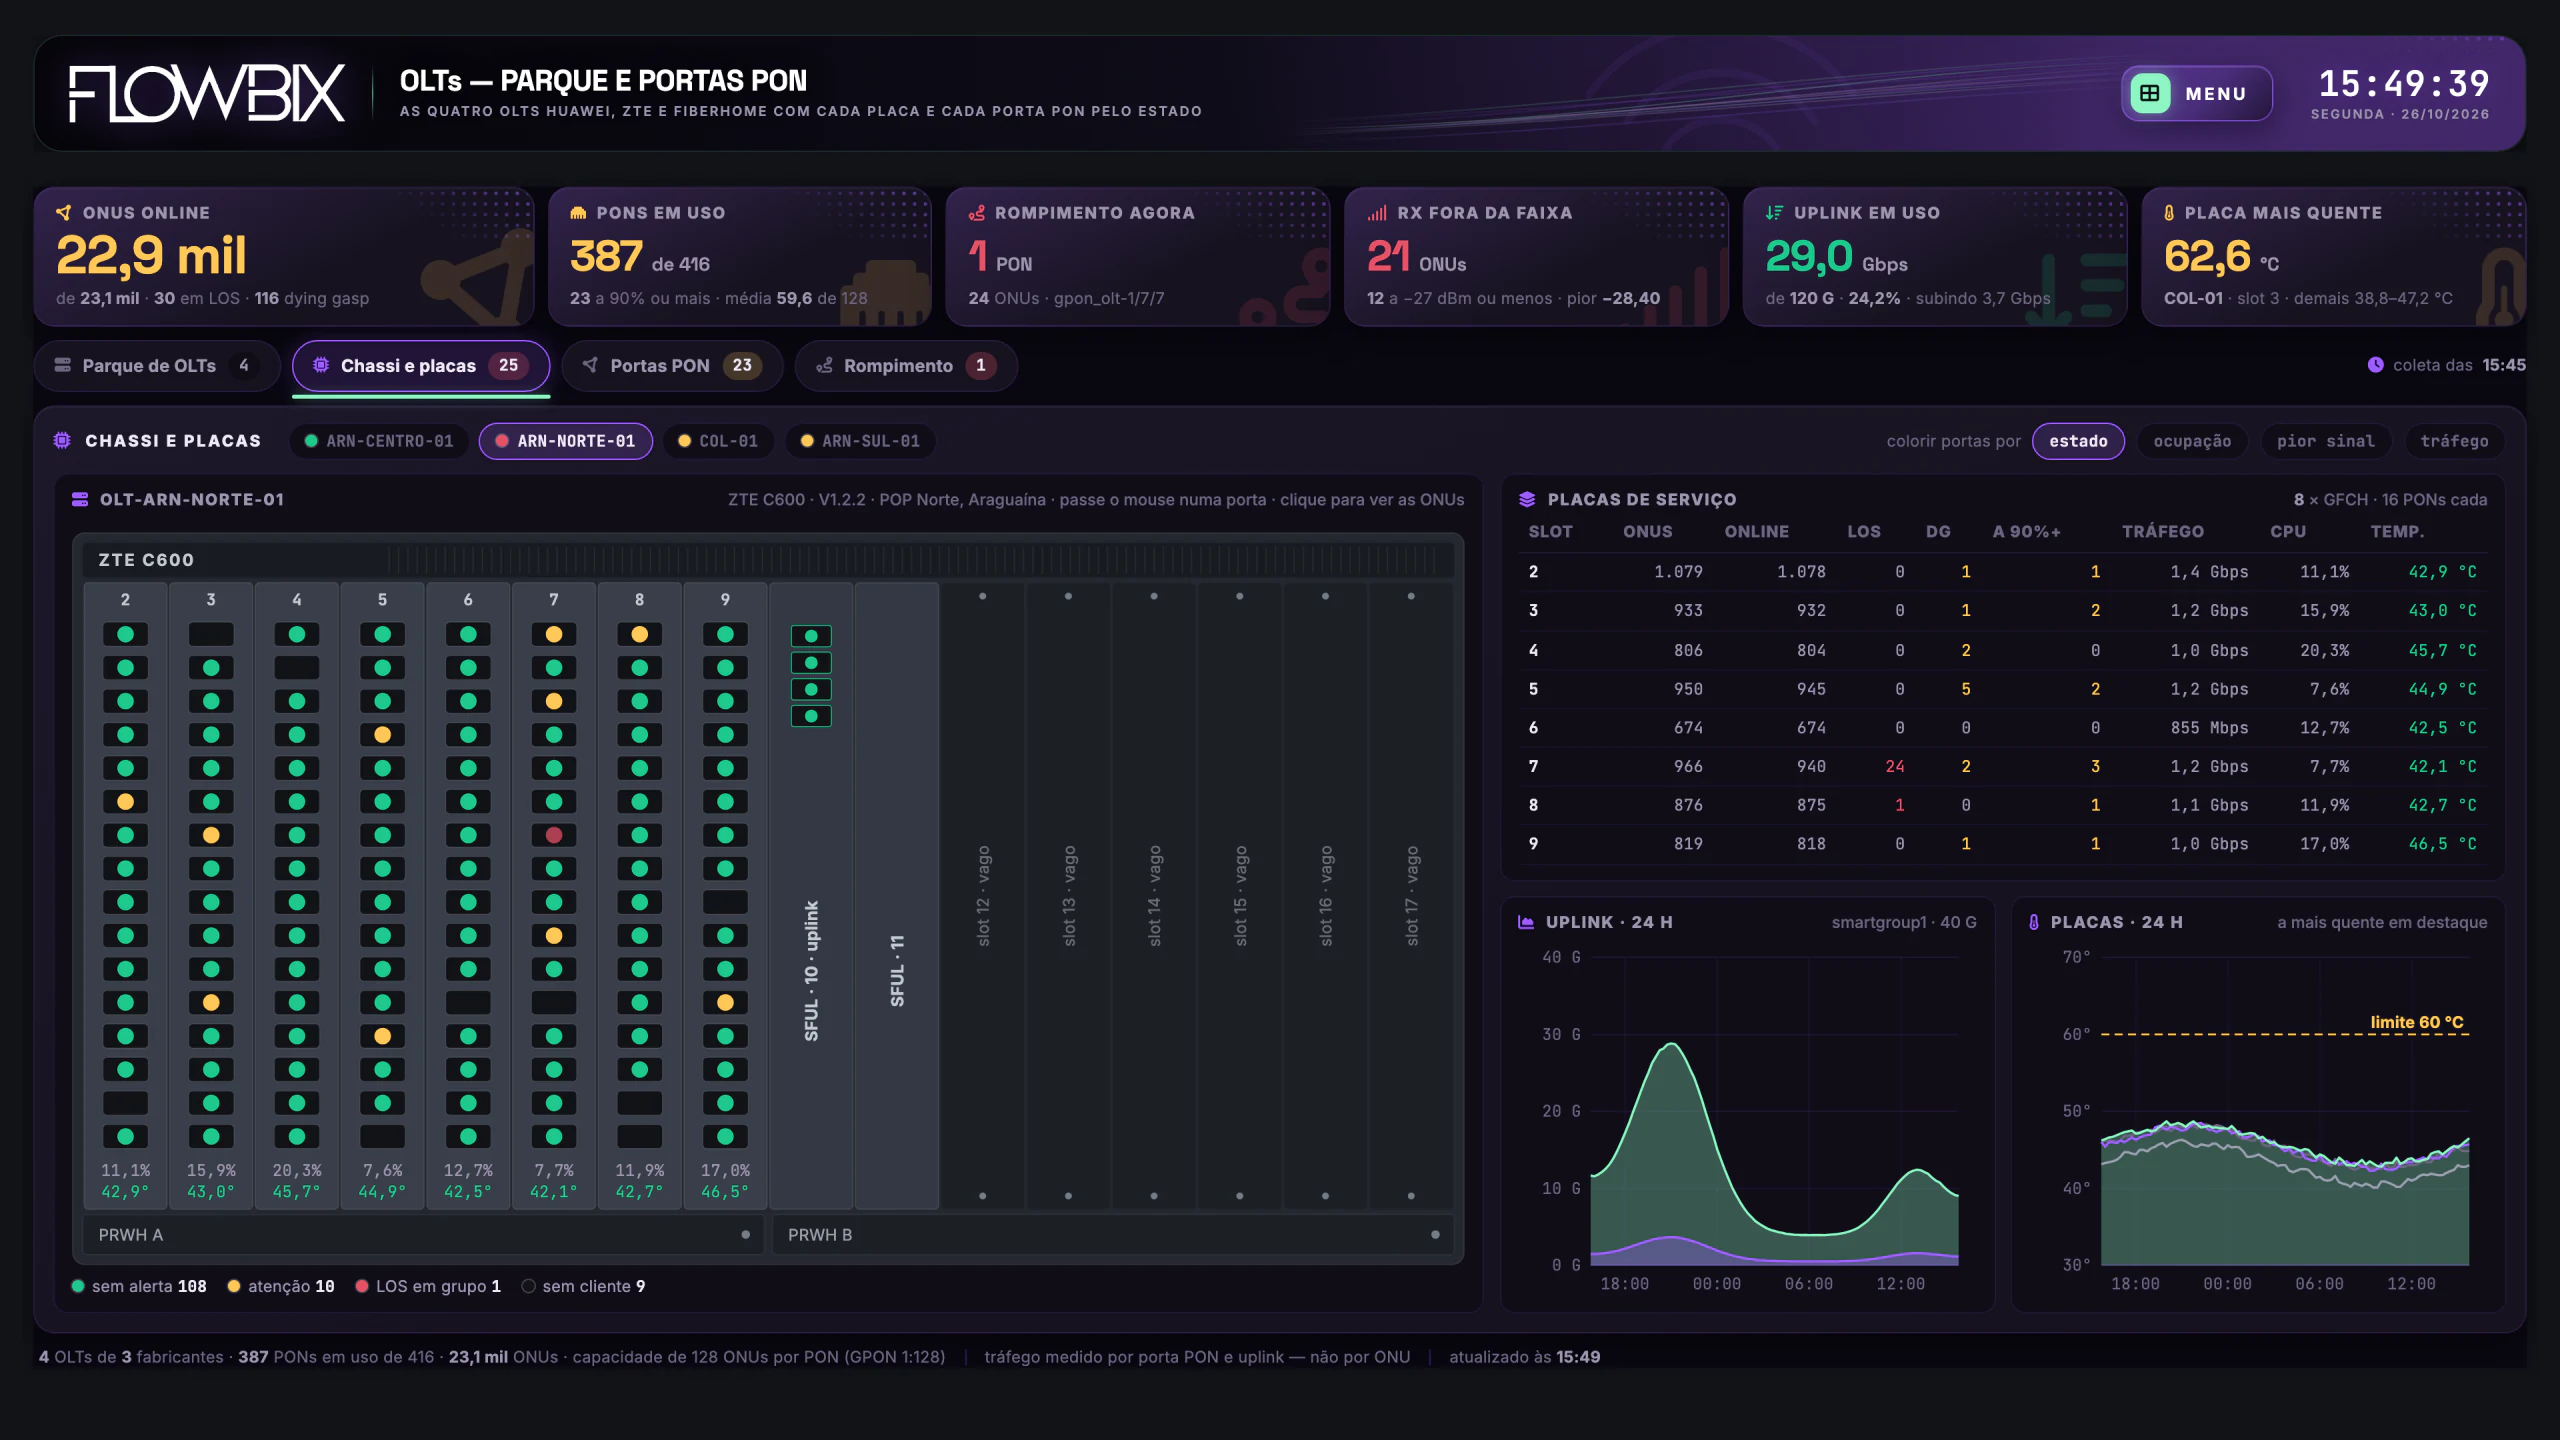
Task: Click the RX FORA DA FAIXA signal icon
Action: [1377, 212]
